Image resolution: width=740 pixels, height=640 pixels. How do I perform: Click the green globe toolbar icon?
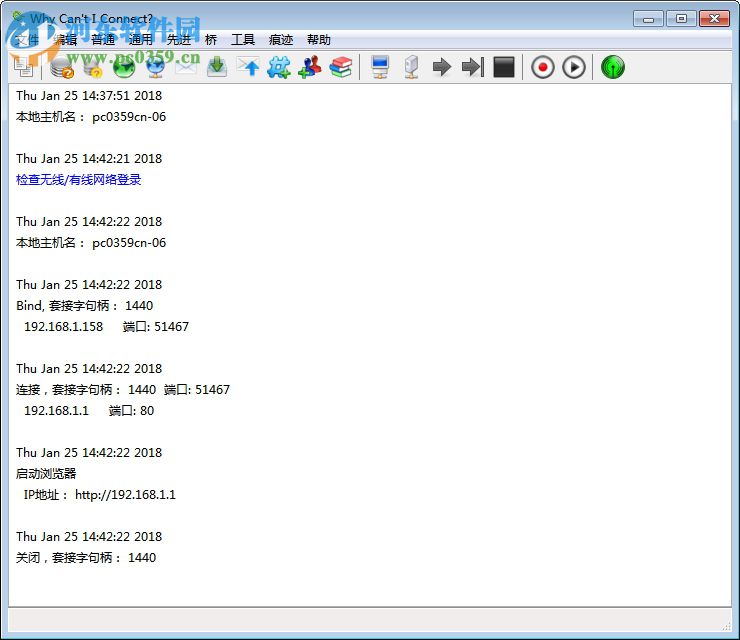[x=124, y=67]
